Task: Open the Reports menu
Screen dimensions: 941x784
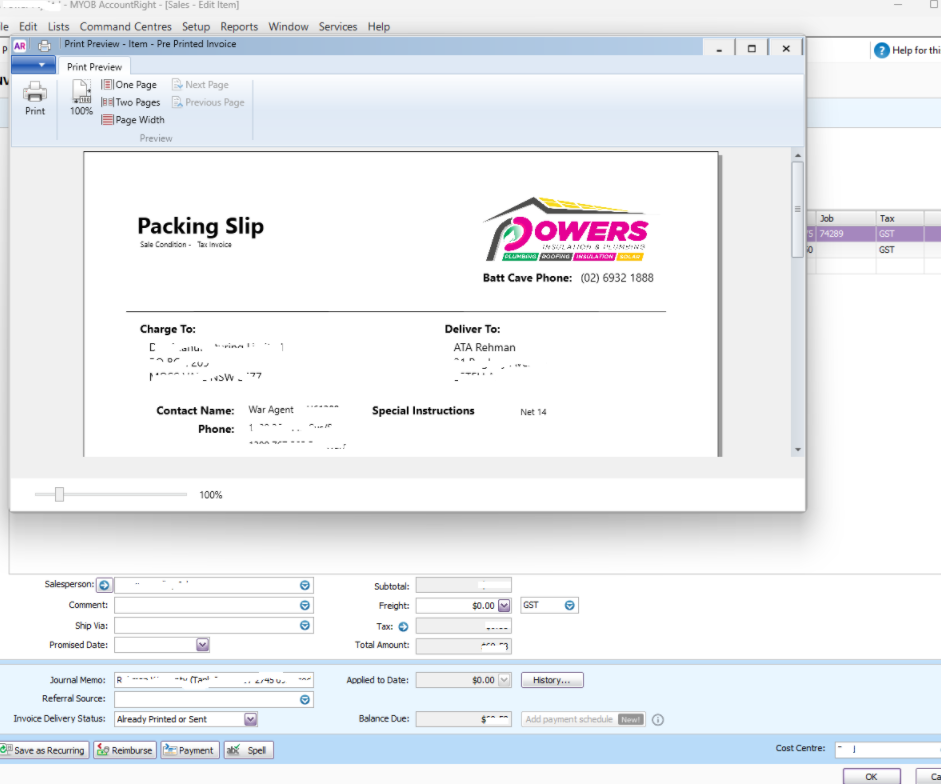Action: point(239,26)
